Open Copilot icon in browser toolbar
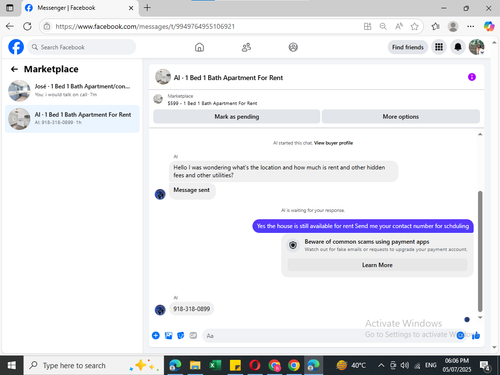Screen dimensions: 500x375 489,26
